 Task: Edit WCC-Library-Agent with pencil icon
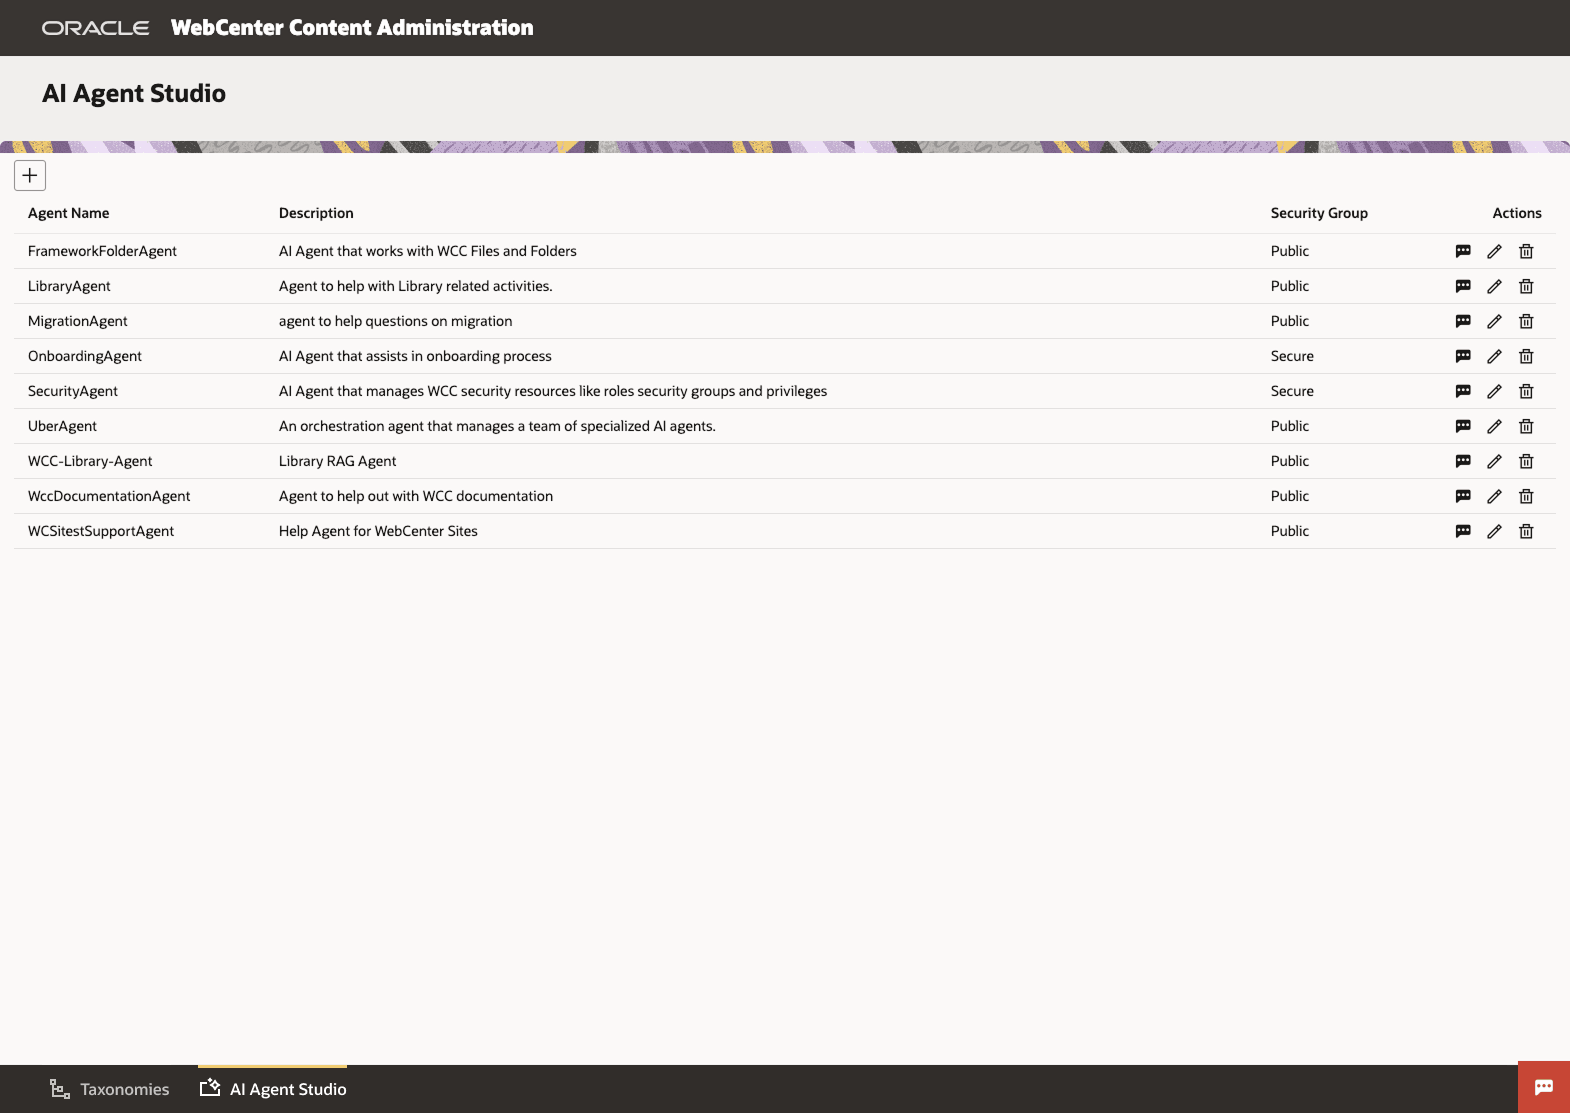point(1494,461)
